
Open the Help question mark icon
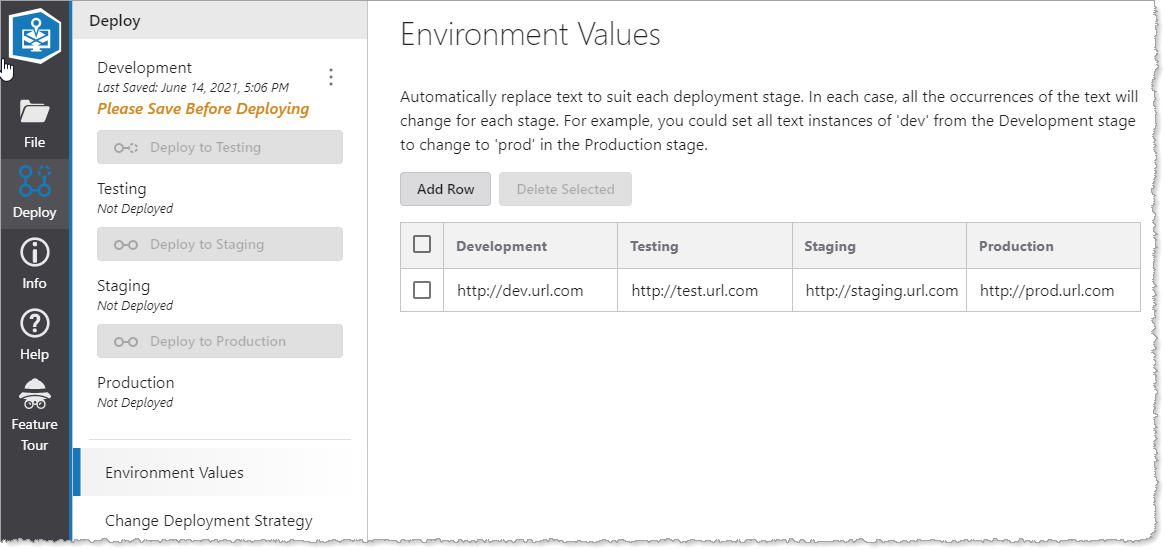(x=34, y=323)
